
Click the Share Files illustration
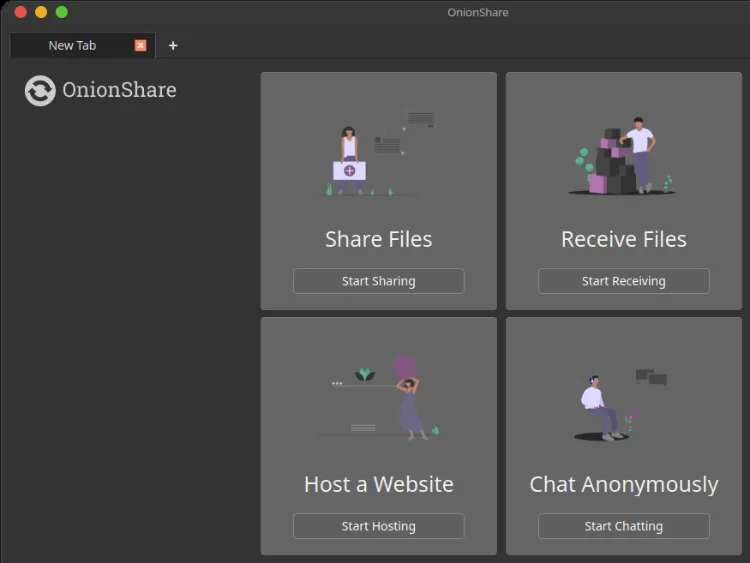378,154
